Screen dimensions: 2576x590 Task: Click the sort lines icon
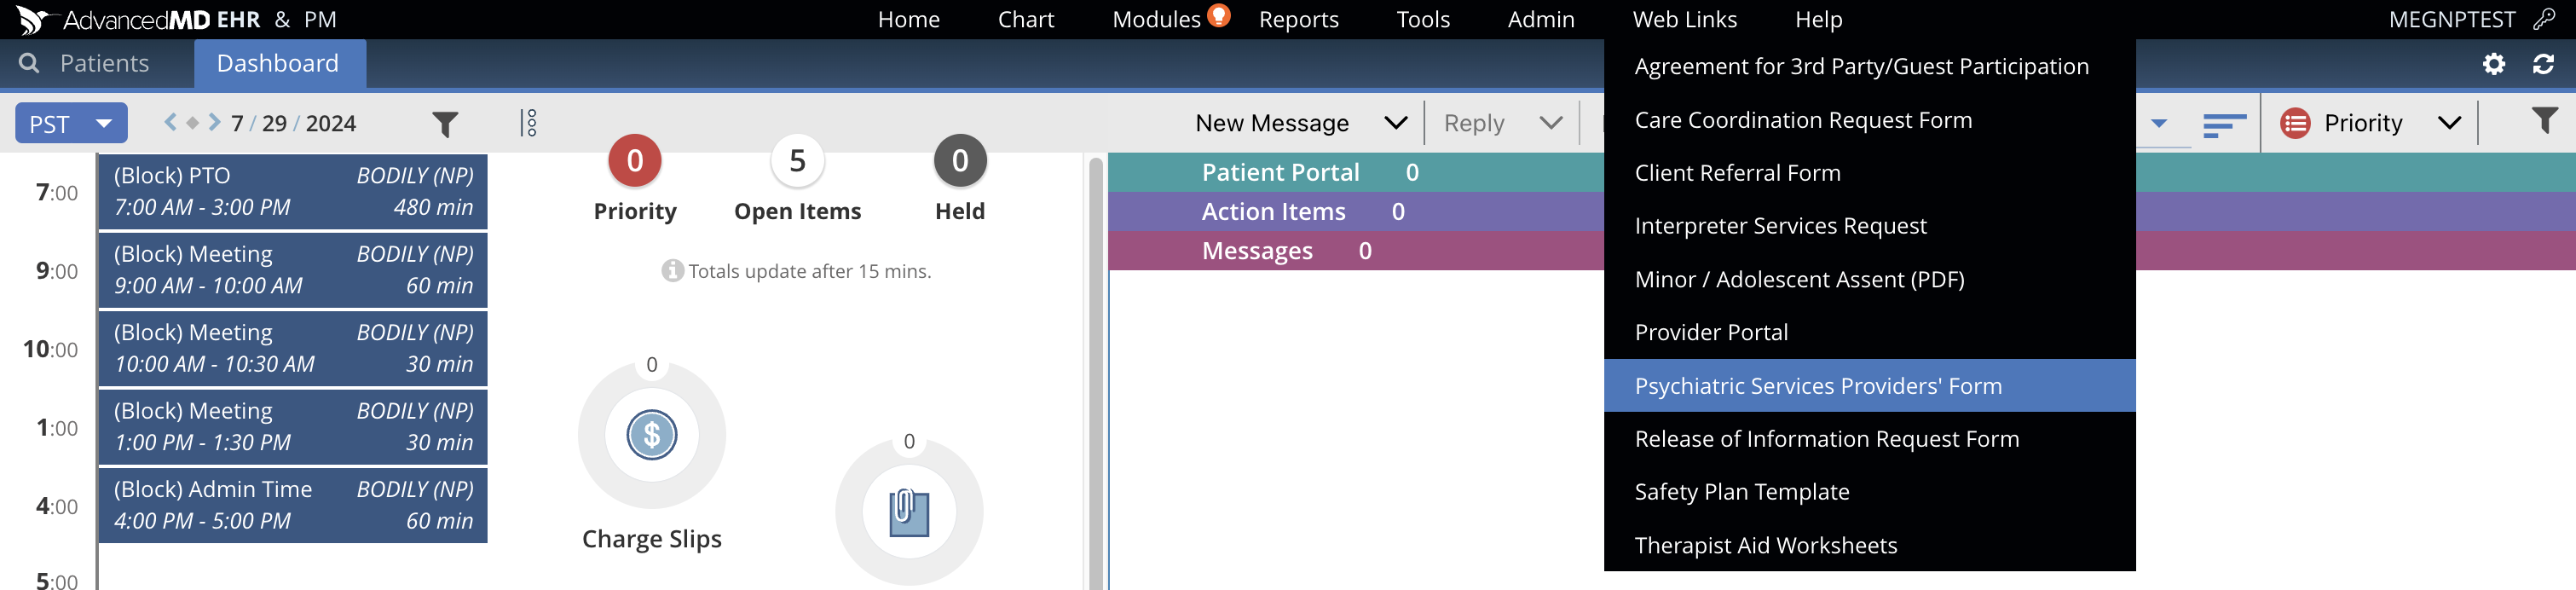[x=2224, y=124]
